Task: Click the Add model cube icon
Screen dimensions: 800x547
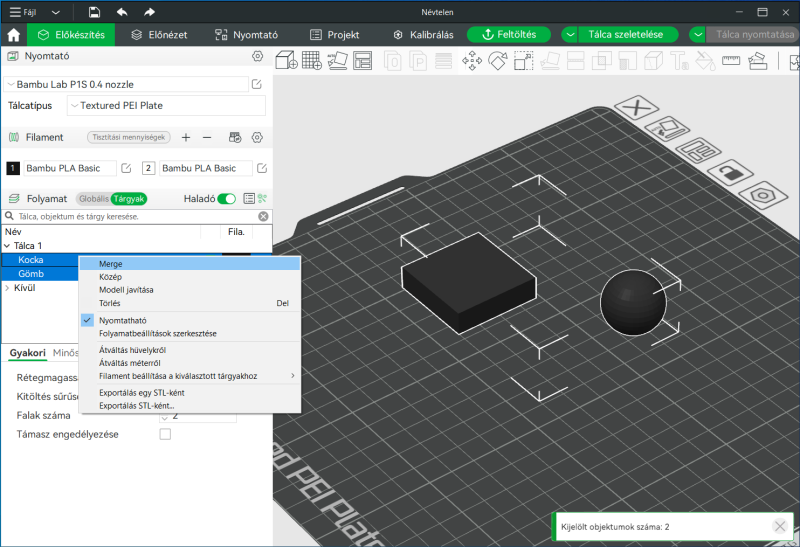Action: [286, 61]
